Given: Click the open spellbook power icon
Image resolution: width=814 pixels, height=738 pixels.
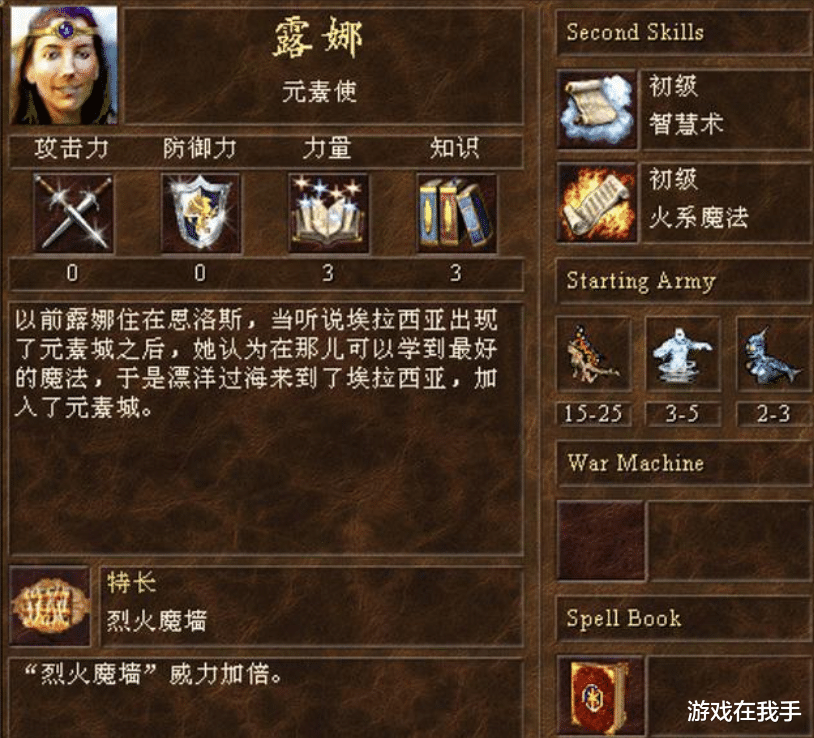Looking at the screenshot, I should pos(329,213).
